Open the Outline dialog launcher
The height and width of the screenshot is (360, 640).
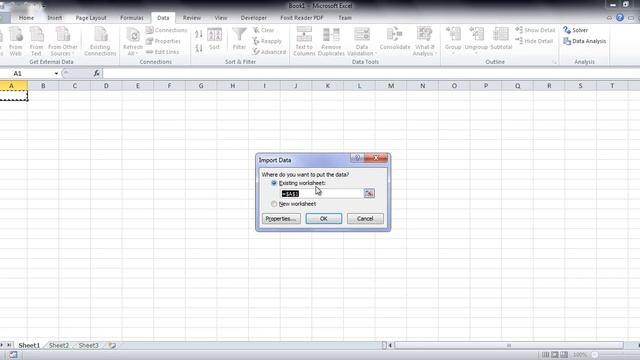click(x=554, y=62)
